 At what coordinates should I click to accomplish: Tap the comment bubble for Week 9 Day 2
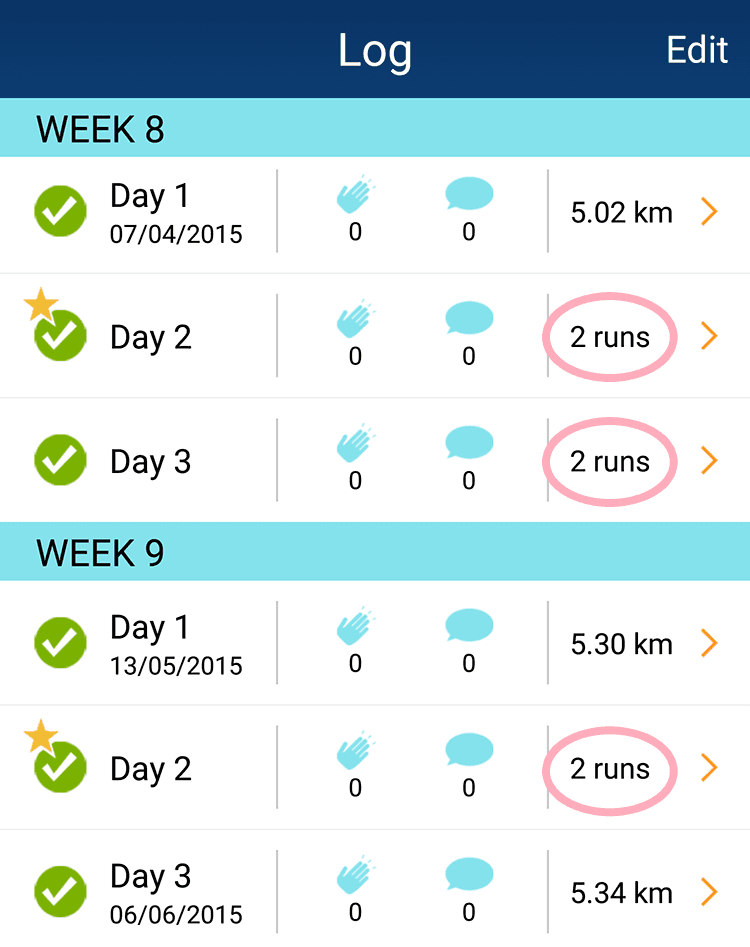[468, 751]
